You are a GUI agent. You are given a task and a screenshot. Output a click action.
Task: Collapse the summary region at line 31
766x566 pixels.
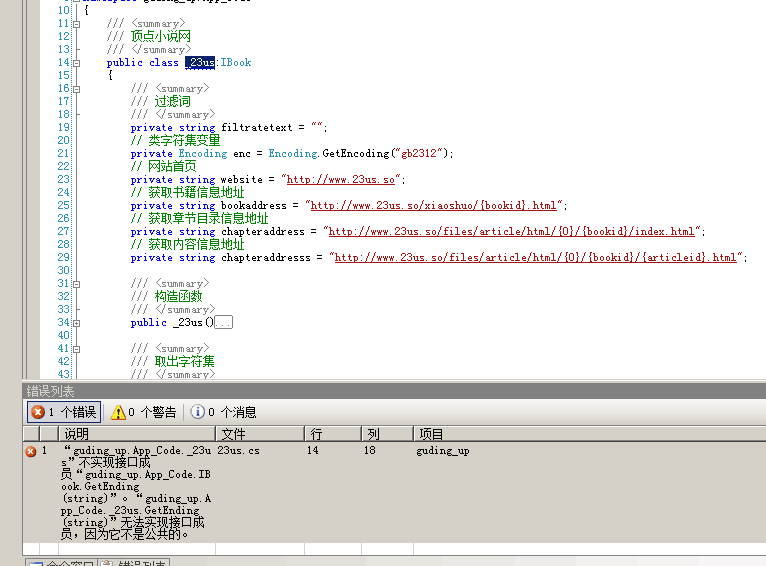76,284
